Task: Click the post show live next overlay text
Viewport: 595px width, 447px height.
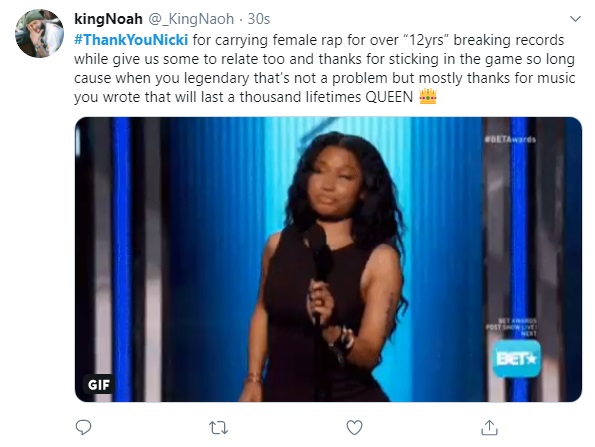Action: [x=512, y=327]
